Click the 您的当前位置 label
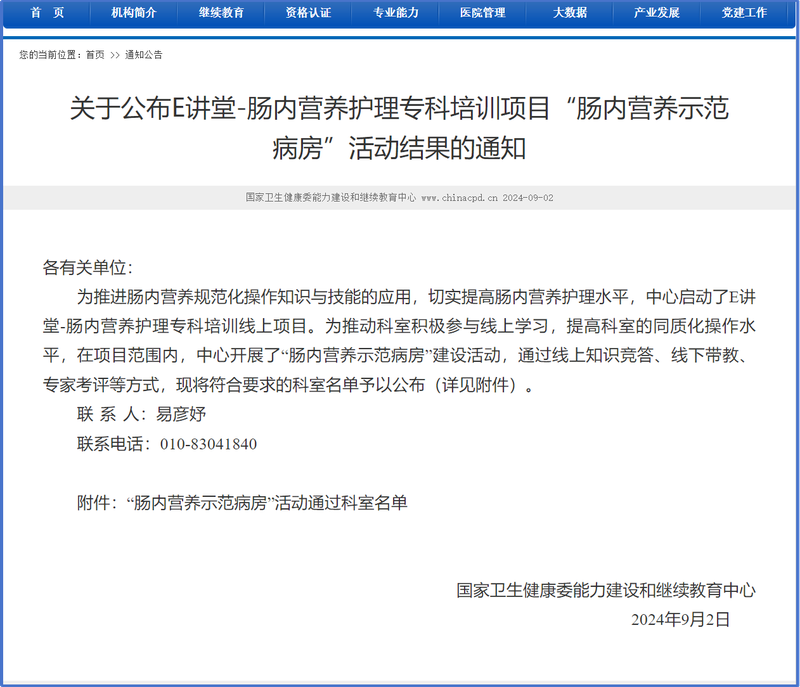 tap(48, 55)
